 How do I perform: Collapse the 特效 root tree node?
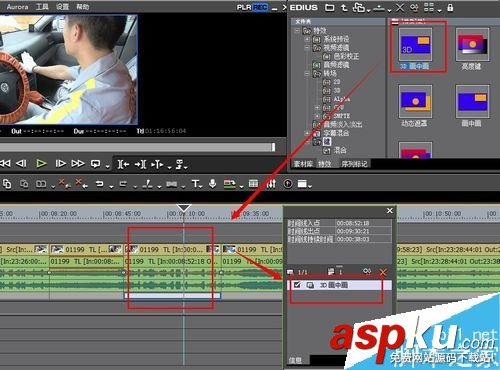[297, 31]
